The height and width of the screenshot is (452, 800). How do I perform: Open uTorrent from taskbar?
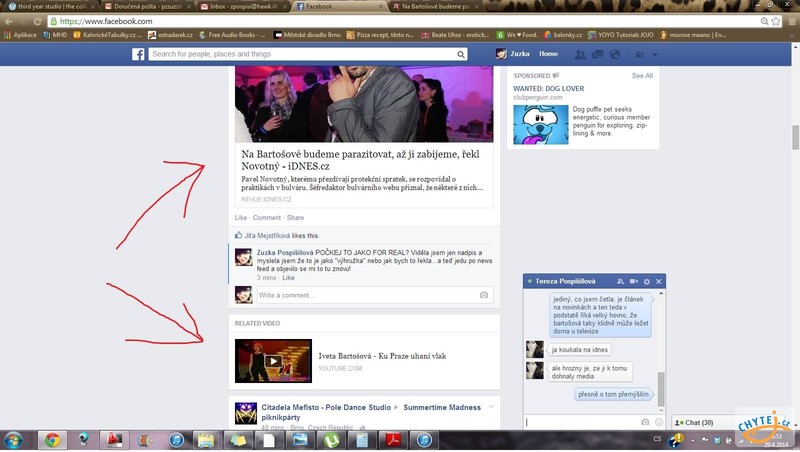331,440
